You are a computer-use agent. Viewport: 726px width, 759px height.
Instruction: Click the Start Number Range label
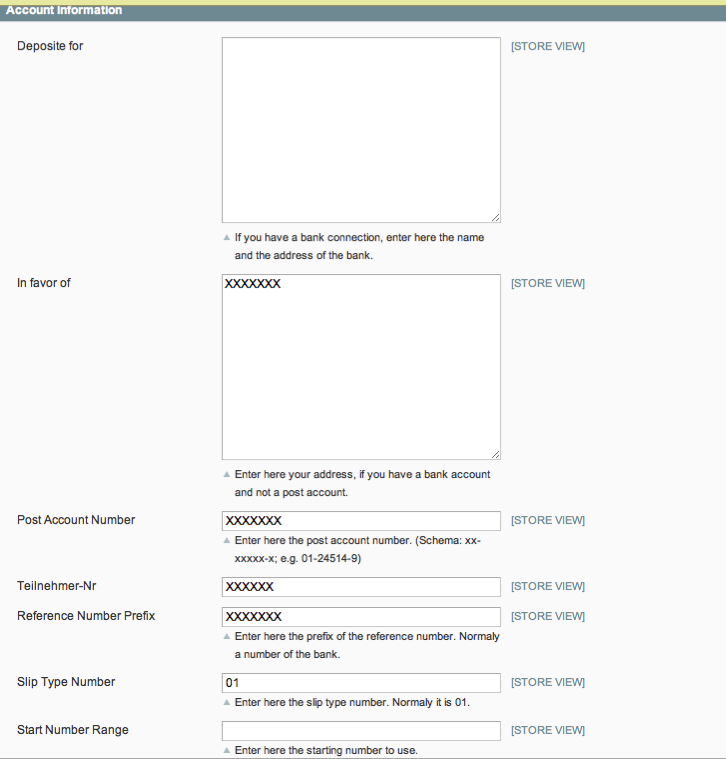click(73, 729)
